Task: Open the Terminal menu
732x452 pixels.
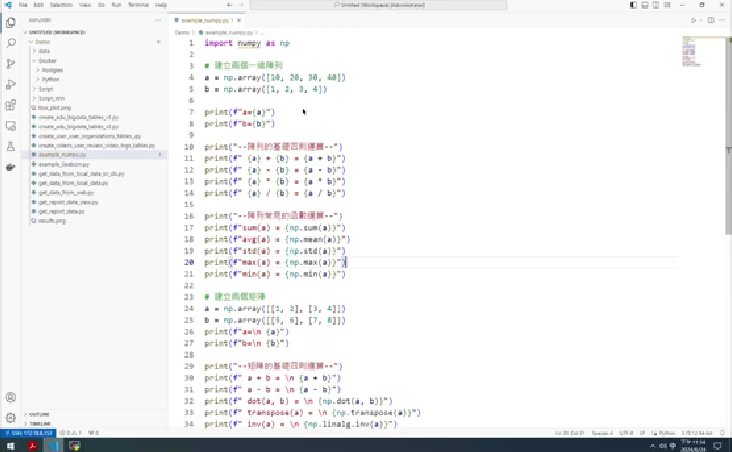Action: point(138,5)
